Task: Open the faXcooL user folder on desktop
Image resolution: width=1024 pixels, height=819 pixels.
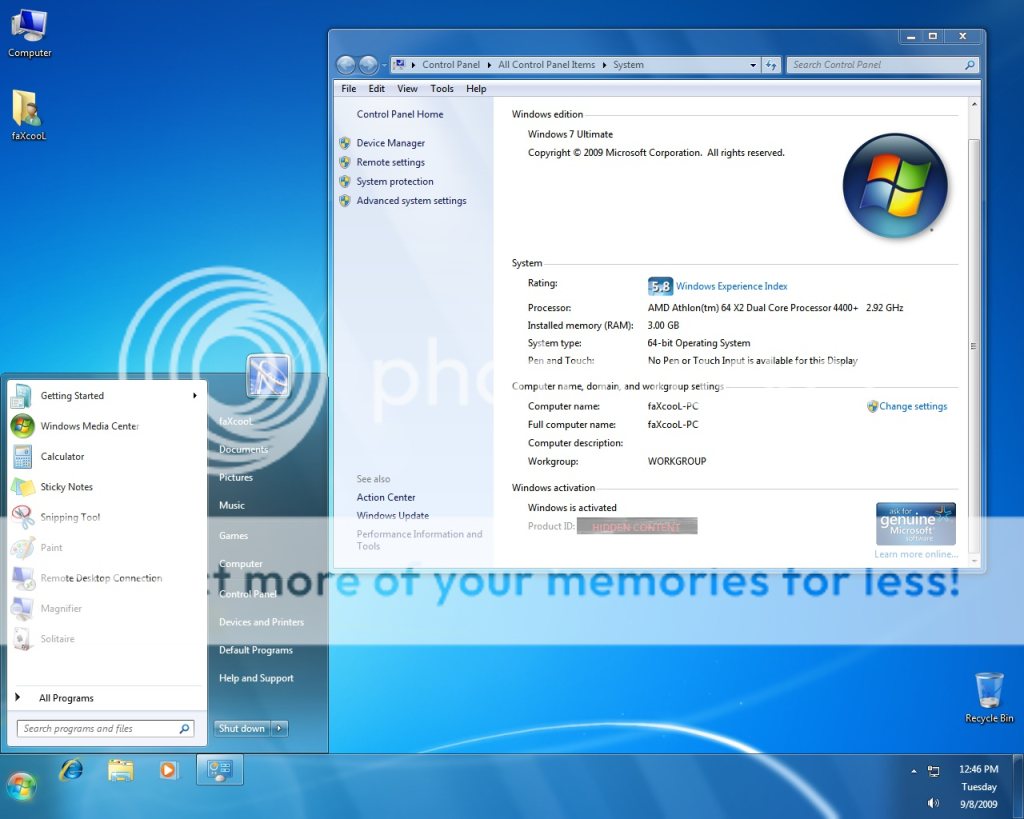Action: (29, 115)
